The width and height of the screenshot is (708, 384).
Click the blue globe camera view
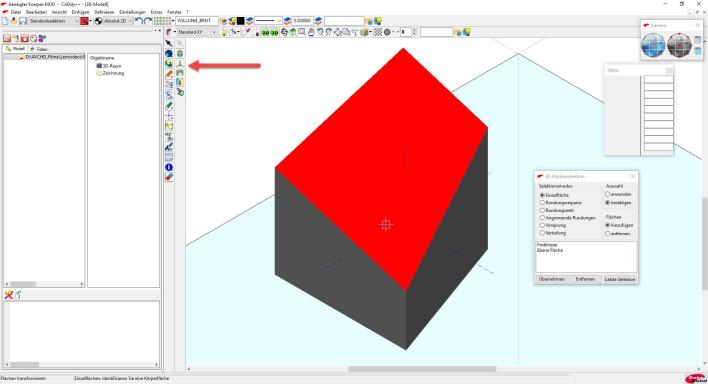(653, 45)
